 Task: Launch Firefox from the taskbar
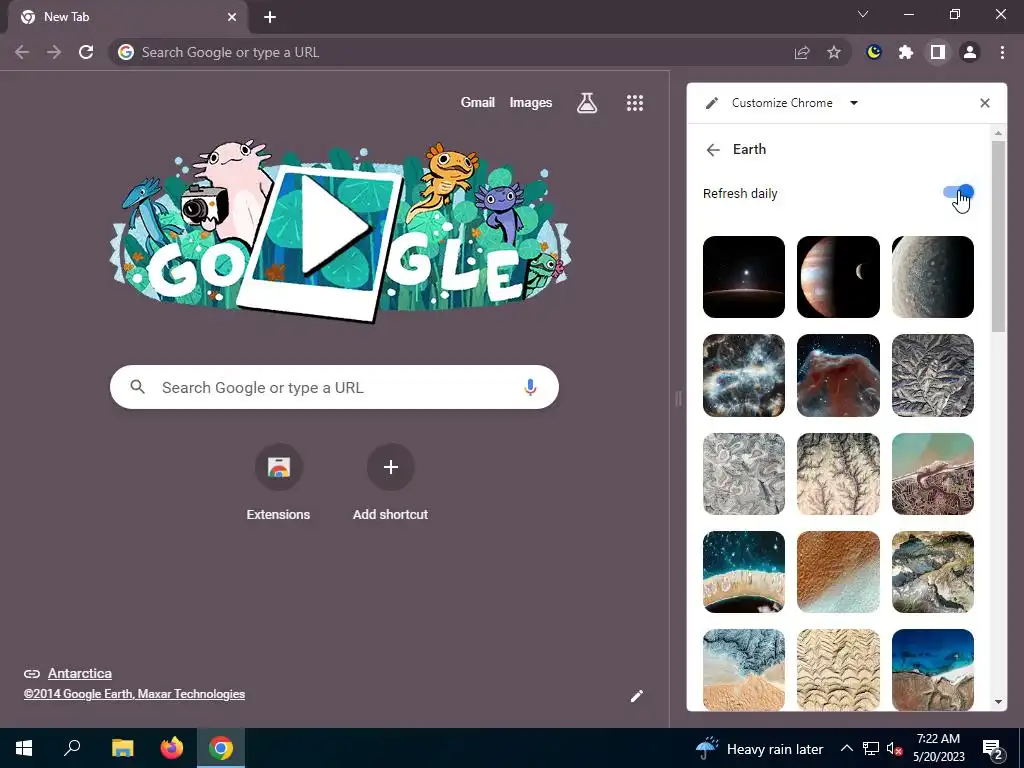point(172,748)
